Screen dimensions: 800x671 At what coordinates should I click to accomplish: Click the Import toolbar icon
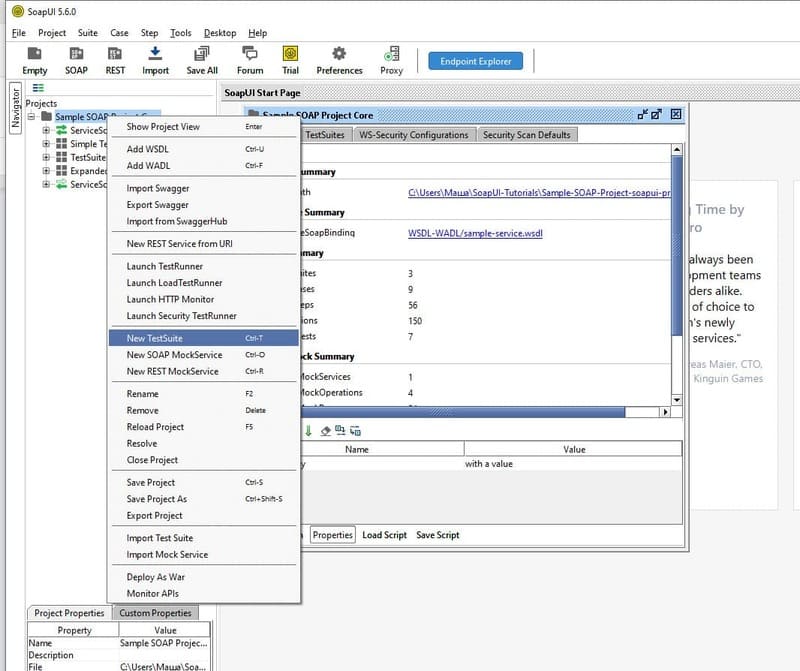tap(155, 55)
